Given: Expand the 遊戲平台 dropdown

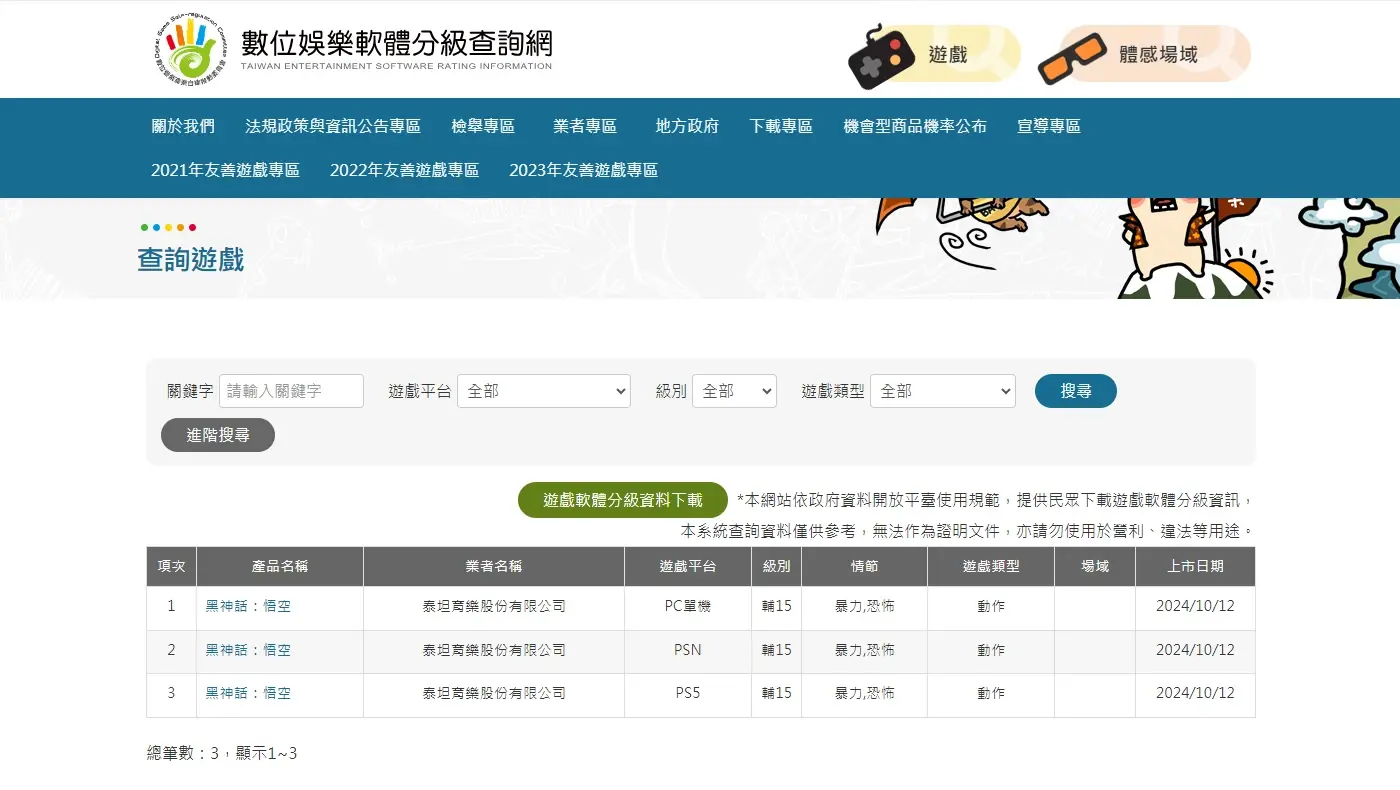Looking at the screenshot, I should tap(544, 391).
